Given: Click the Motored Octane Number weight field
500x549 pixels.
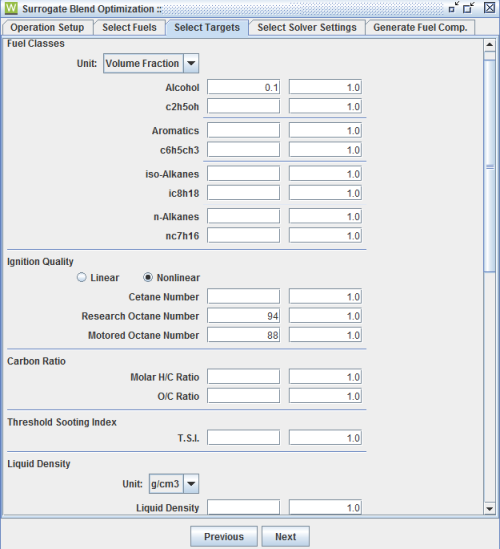Looking at the screenshot, I should (325, 335).
